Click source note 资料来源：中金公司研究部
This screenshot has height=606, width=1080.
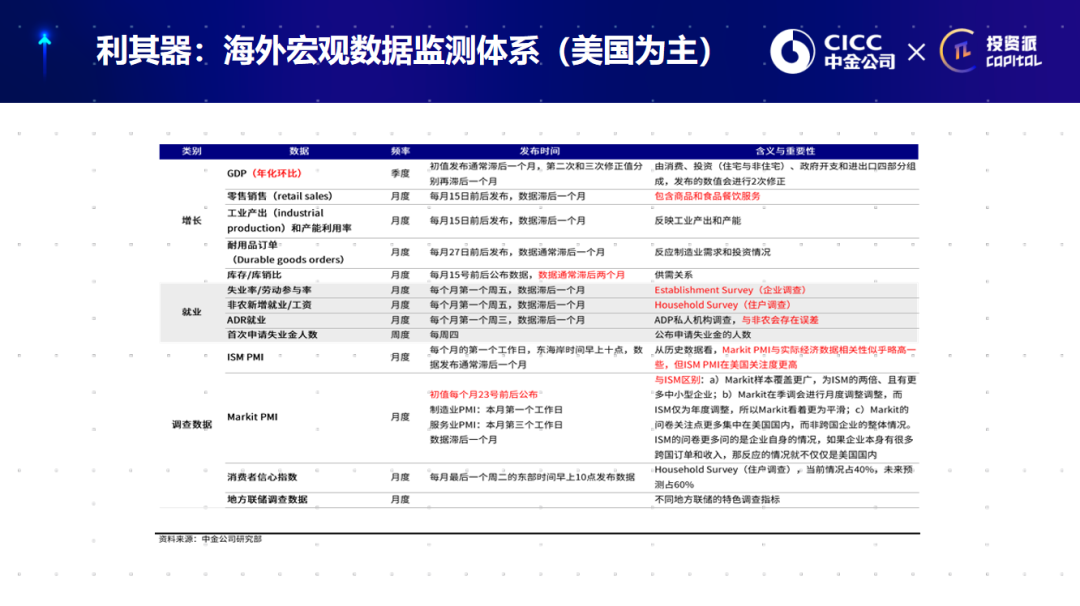[x=210, y=539]
